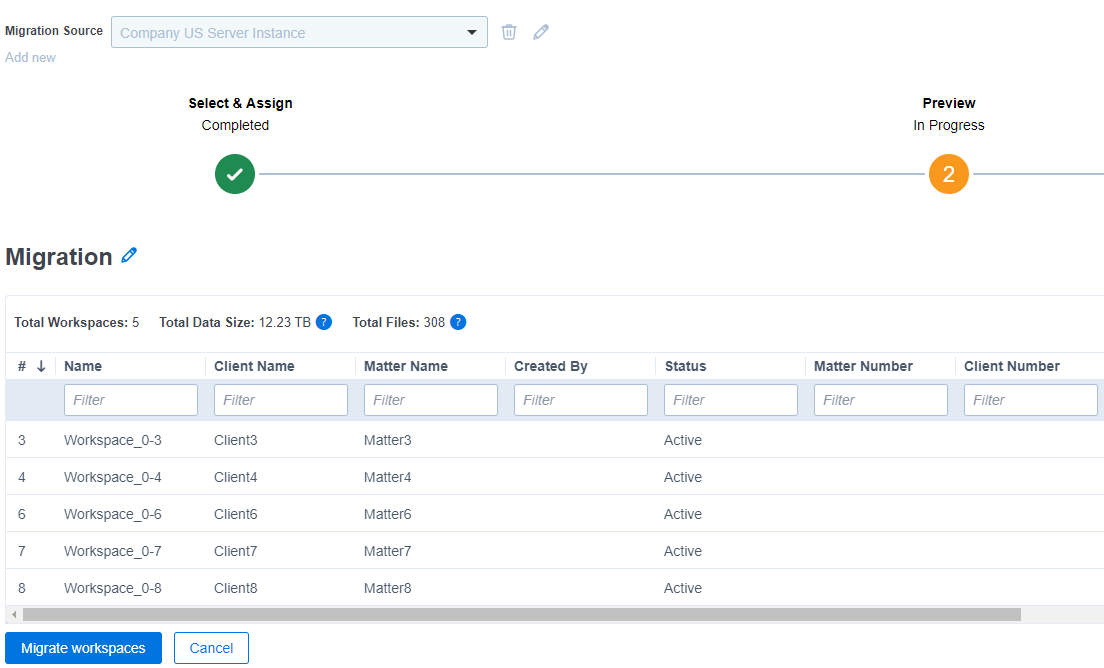Image resolution: width=1104 pixels, height=668 pixels.
Task: Edit the Migration title pencil icon
Action: pos(129,256)
